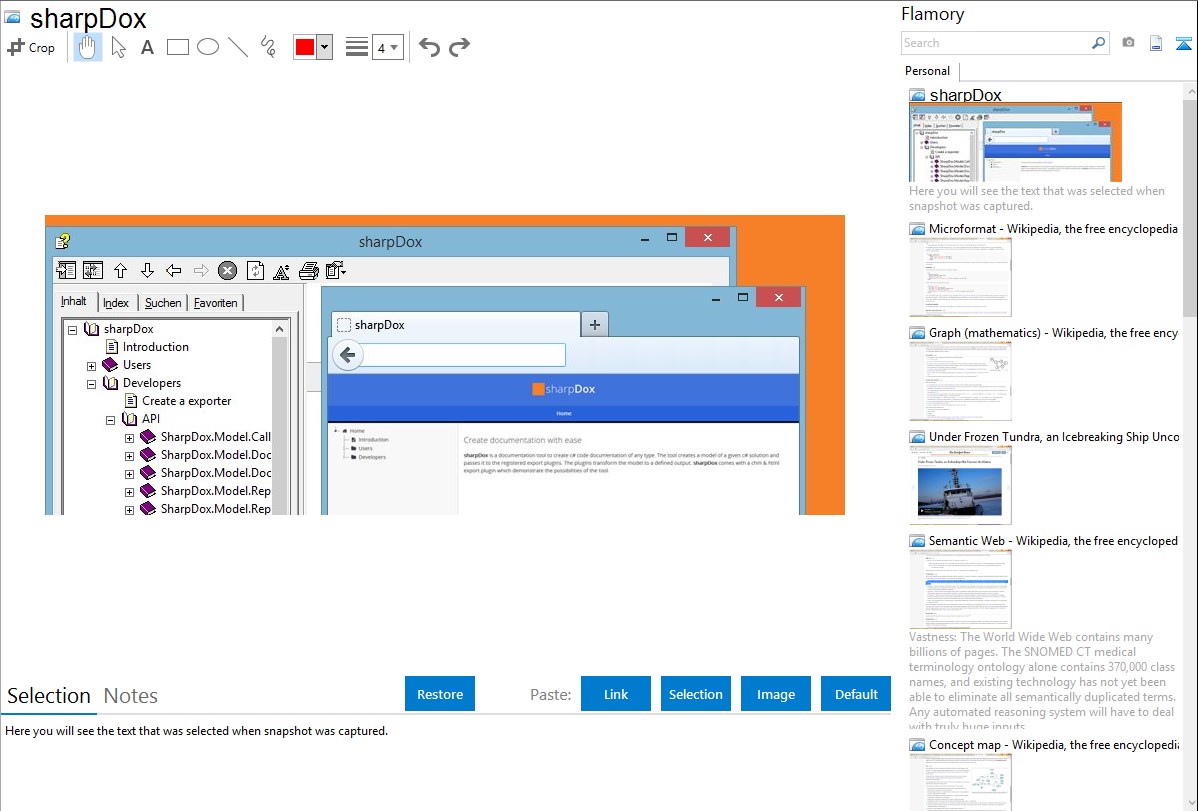Choose the straight line drawing tool
1198x811 pixels.
(238, 47)
